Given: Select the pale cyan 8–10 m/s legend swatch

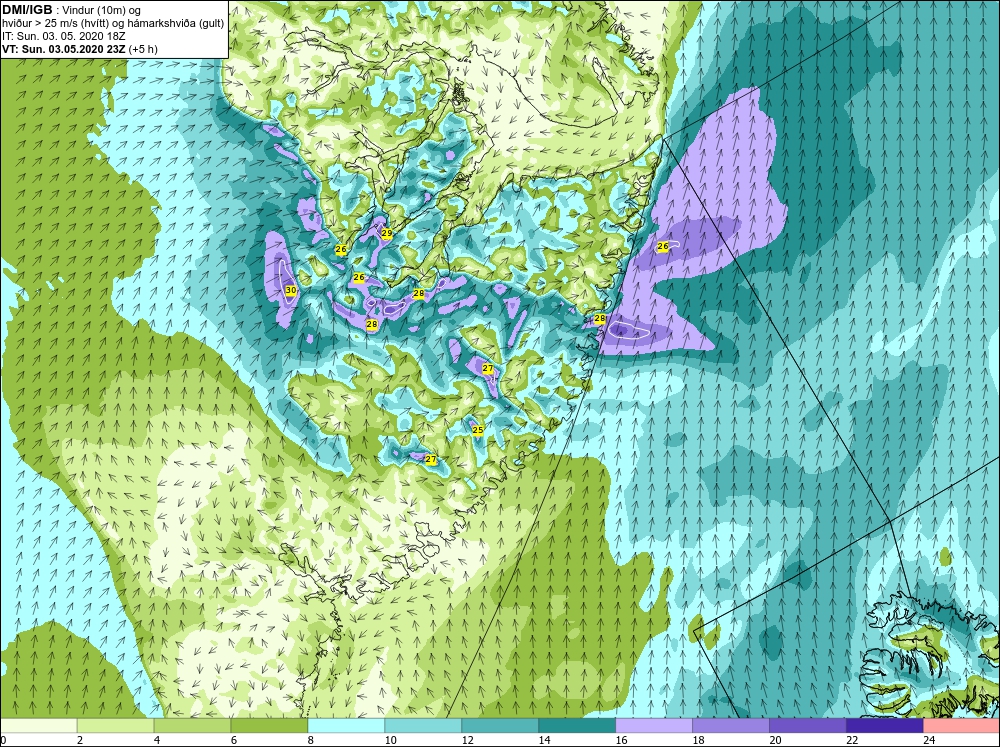Looking at the screenshot, I should point(346,725).
